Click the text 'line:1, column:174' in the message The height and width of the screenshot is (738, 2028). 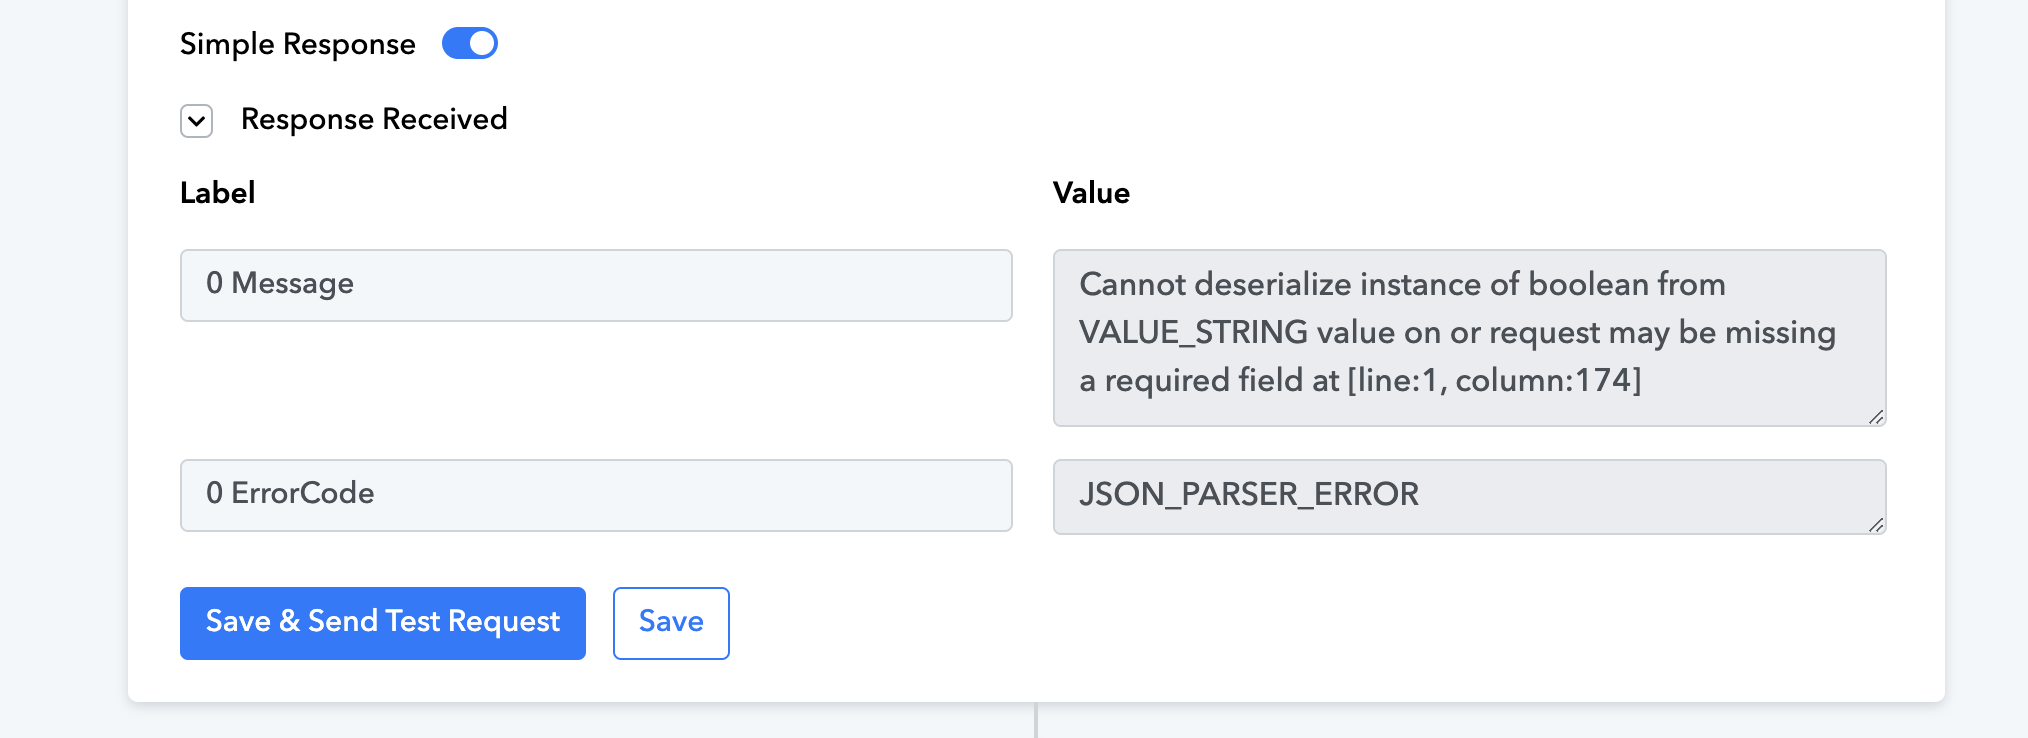point(1494,380)
